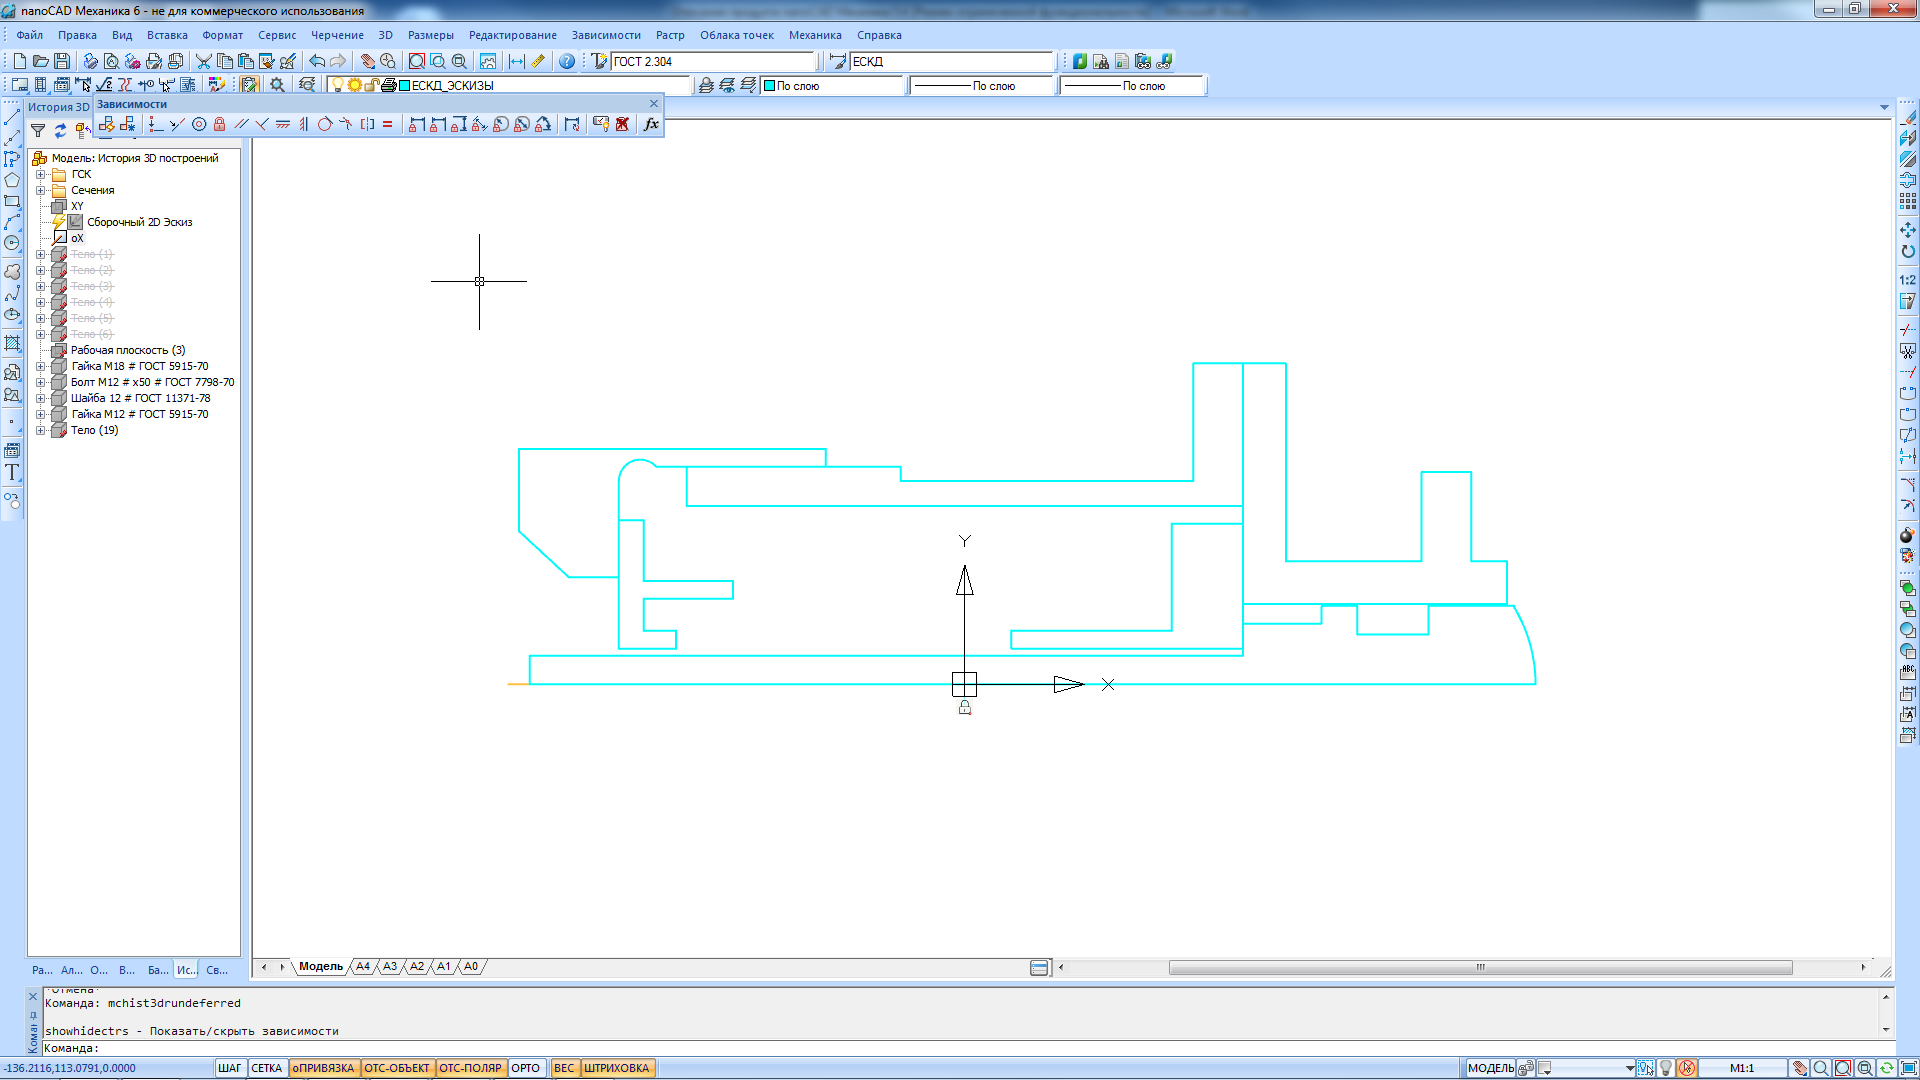Toggle ОРТО orthogonal mode
This screenshot has height=1080, width=1920.
pos(525,1068)
